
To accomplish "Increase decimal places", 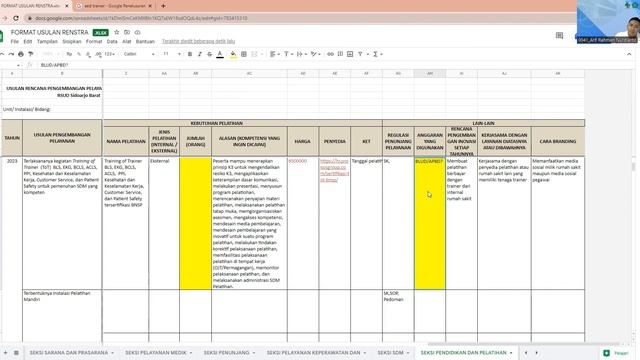I will [x=98, y=54].
